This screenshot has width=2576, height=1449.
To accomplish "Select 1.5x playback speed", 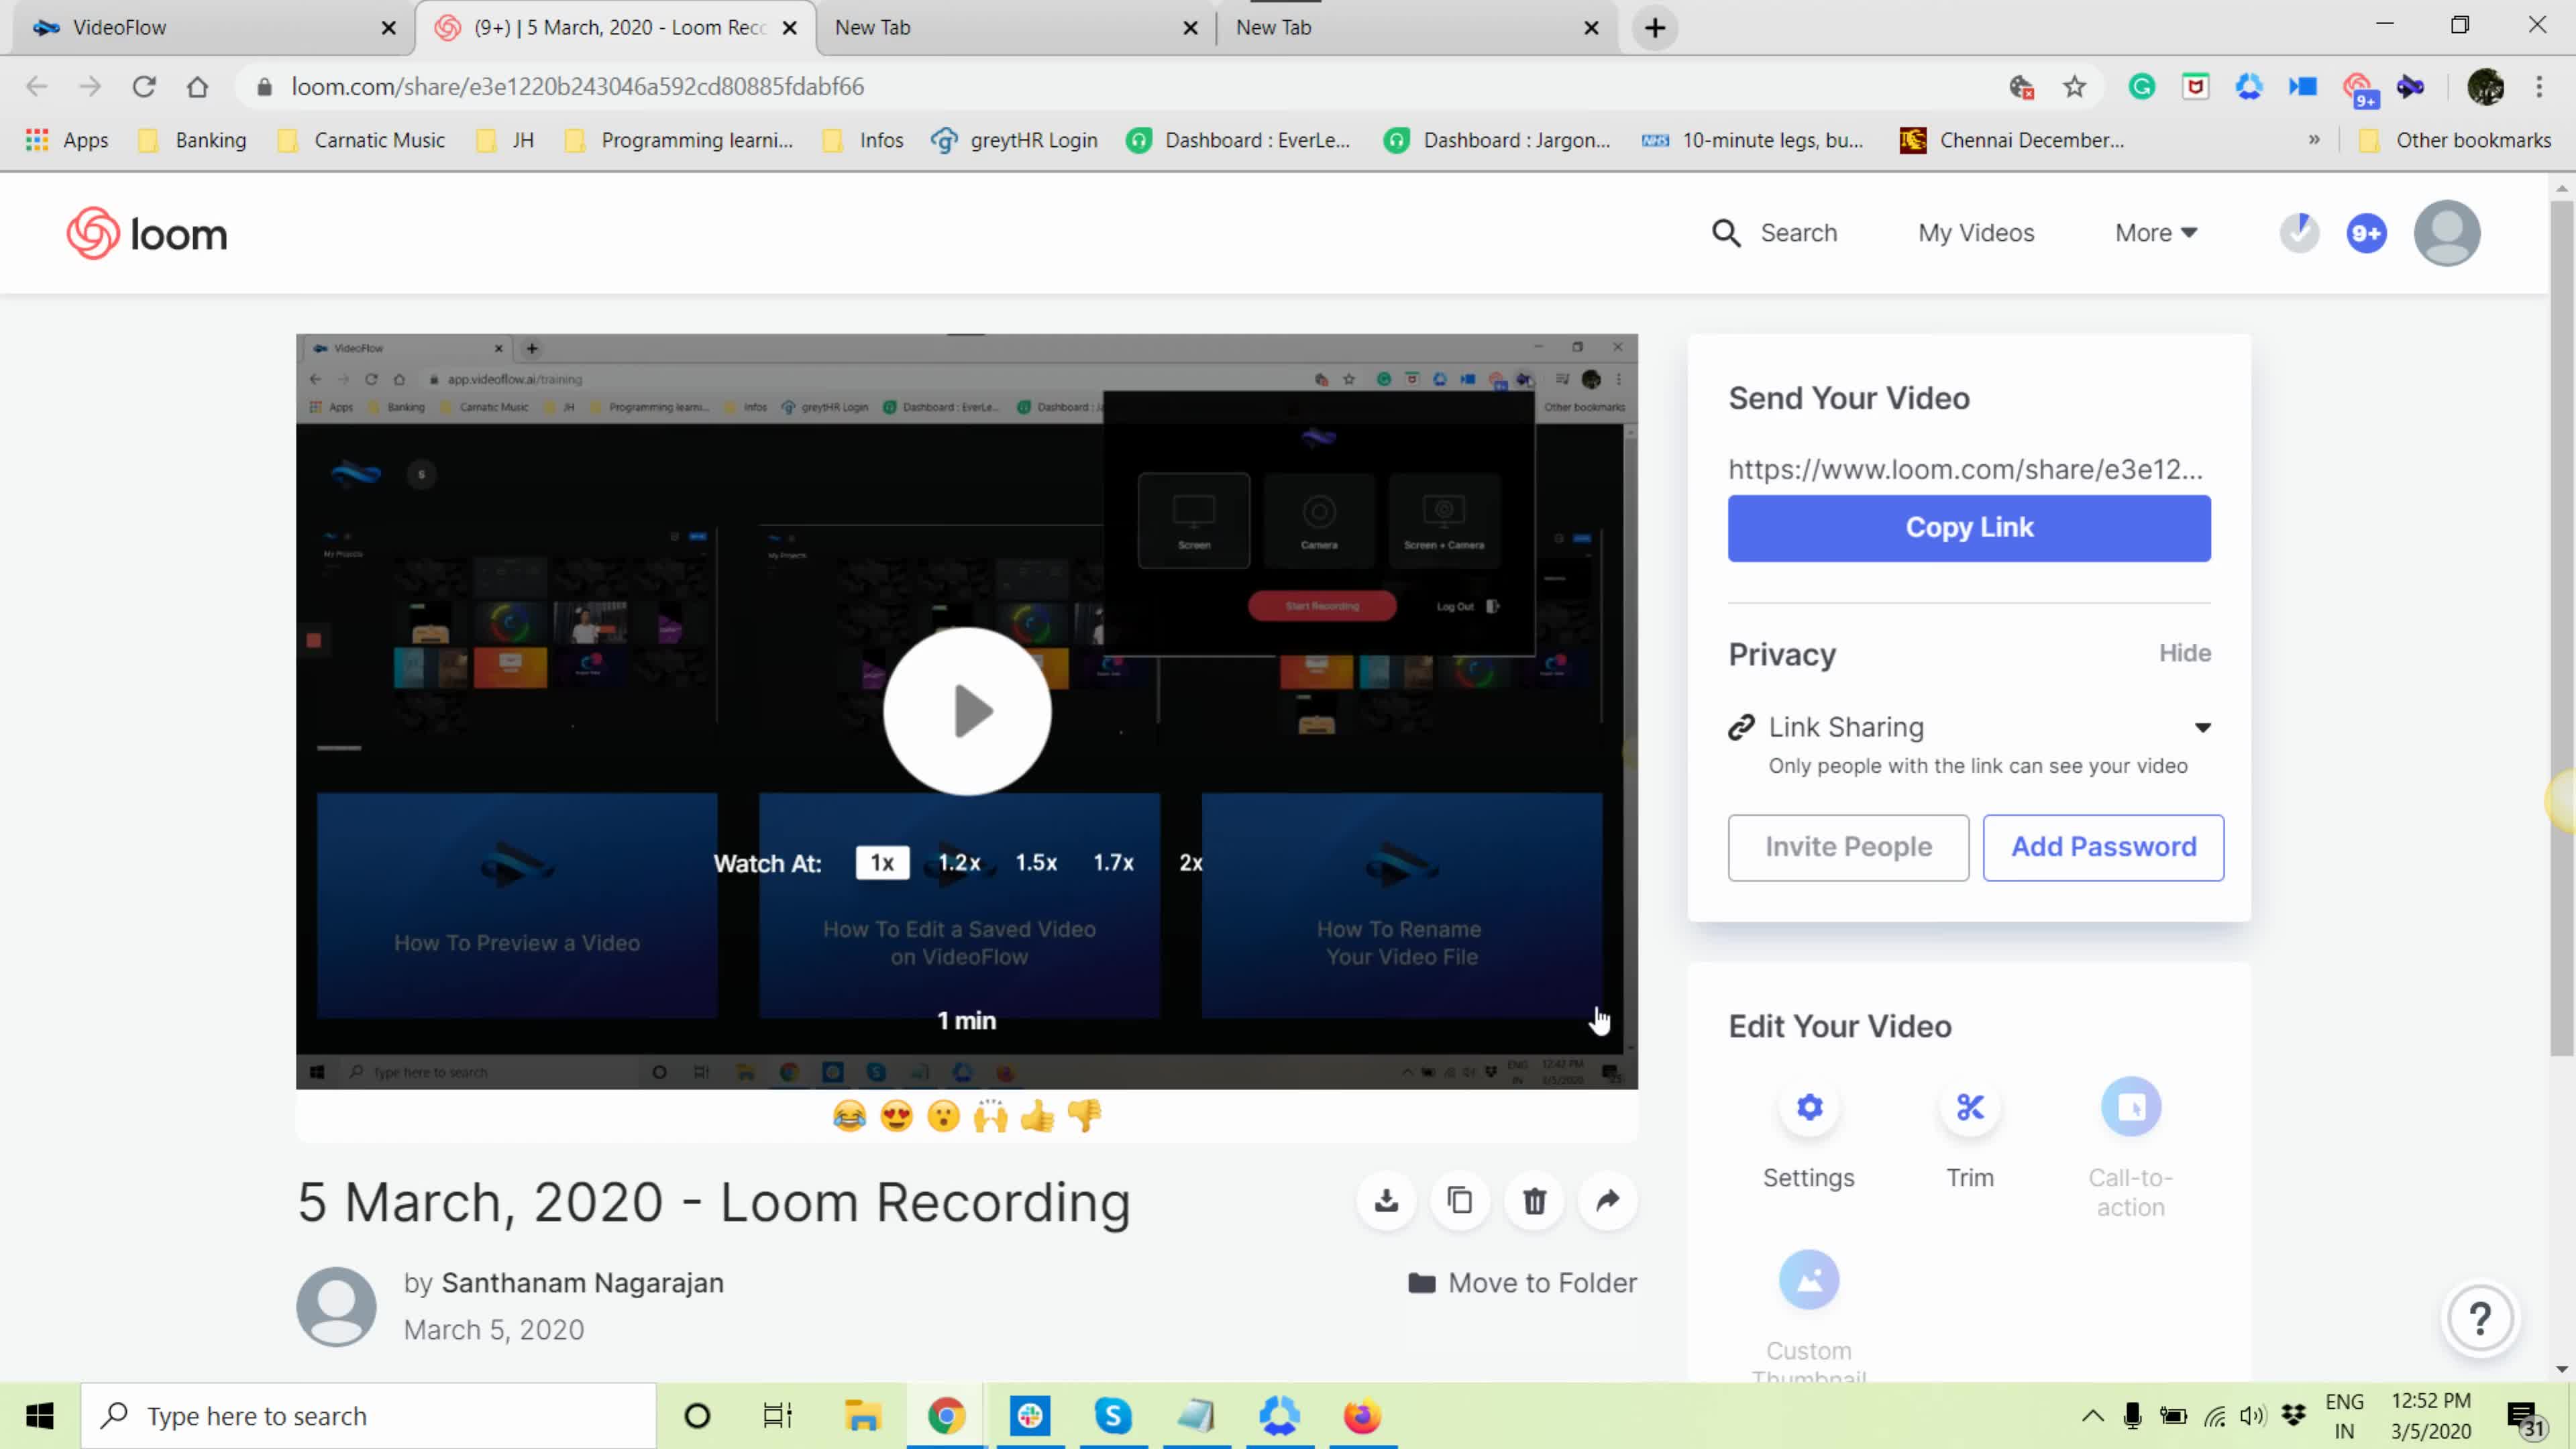I will click(1036, 863).
